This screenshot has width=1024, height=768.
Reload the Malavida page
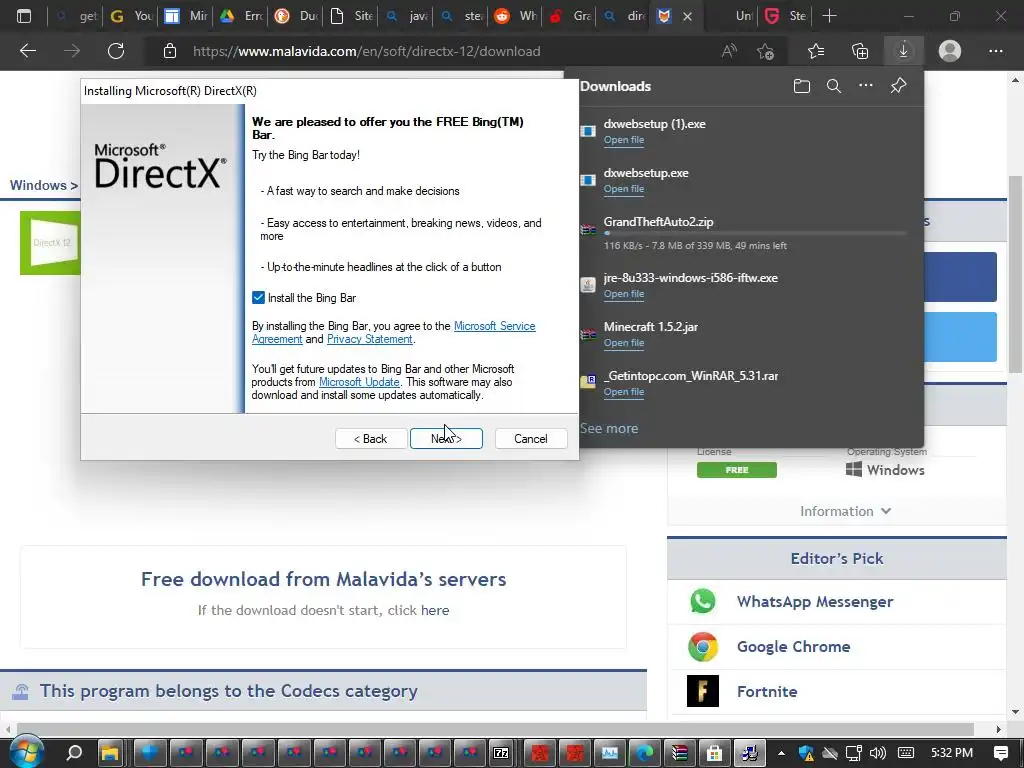(116, 51)
